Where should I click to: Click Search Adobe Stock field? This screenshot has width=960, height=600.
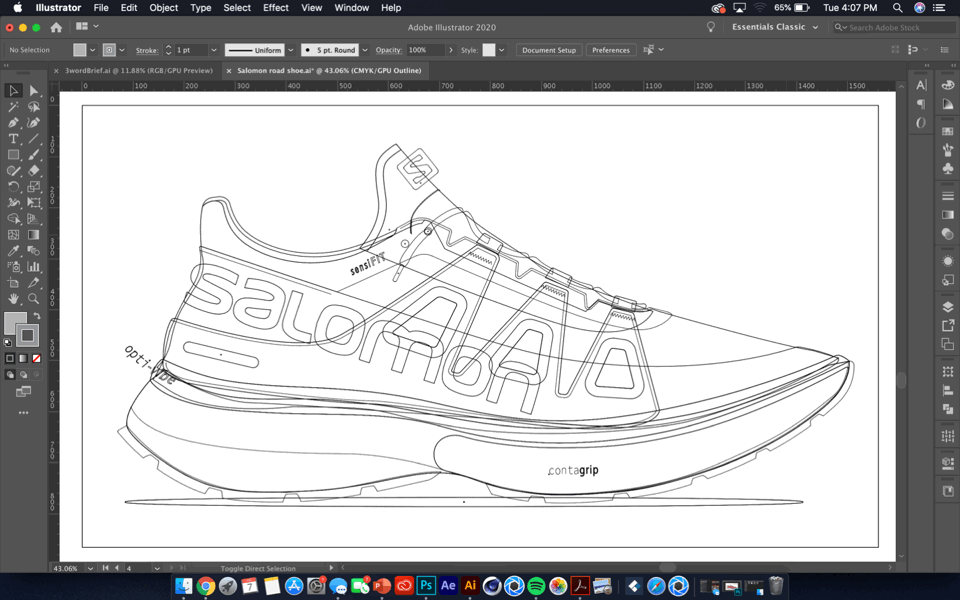click(894, 28)
